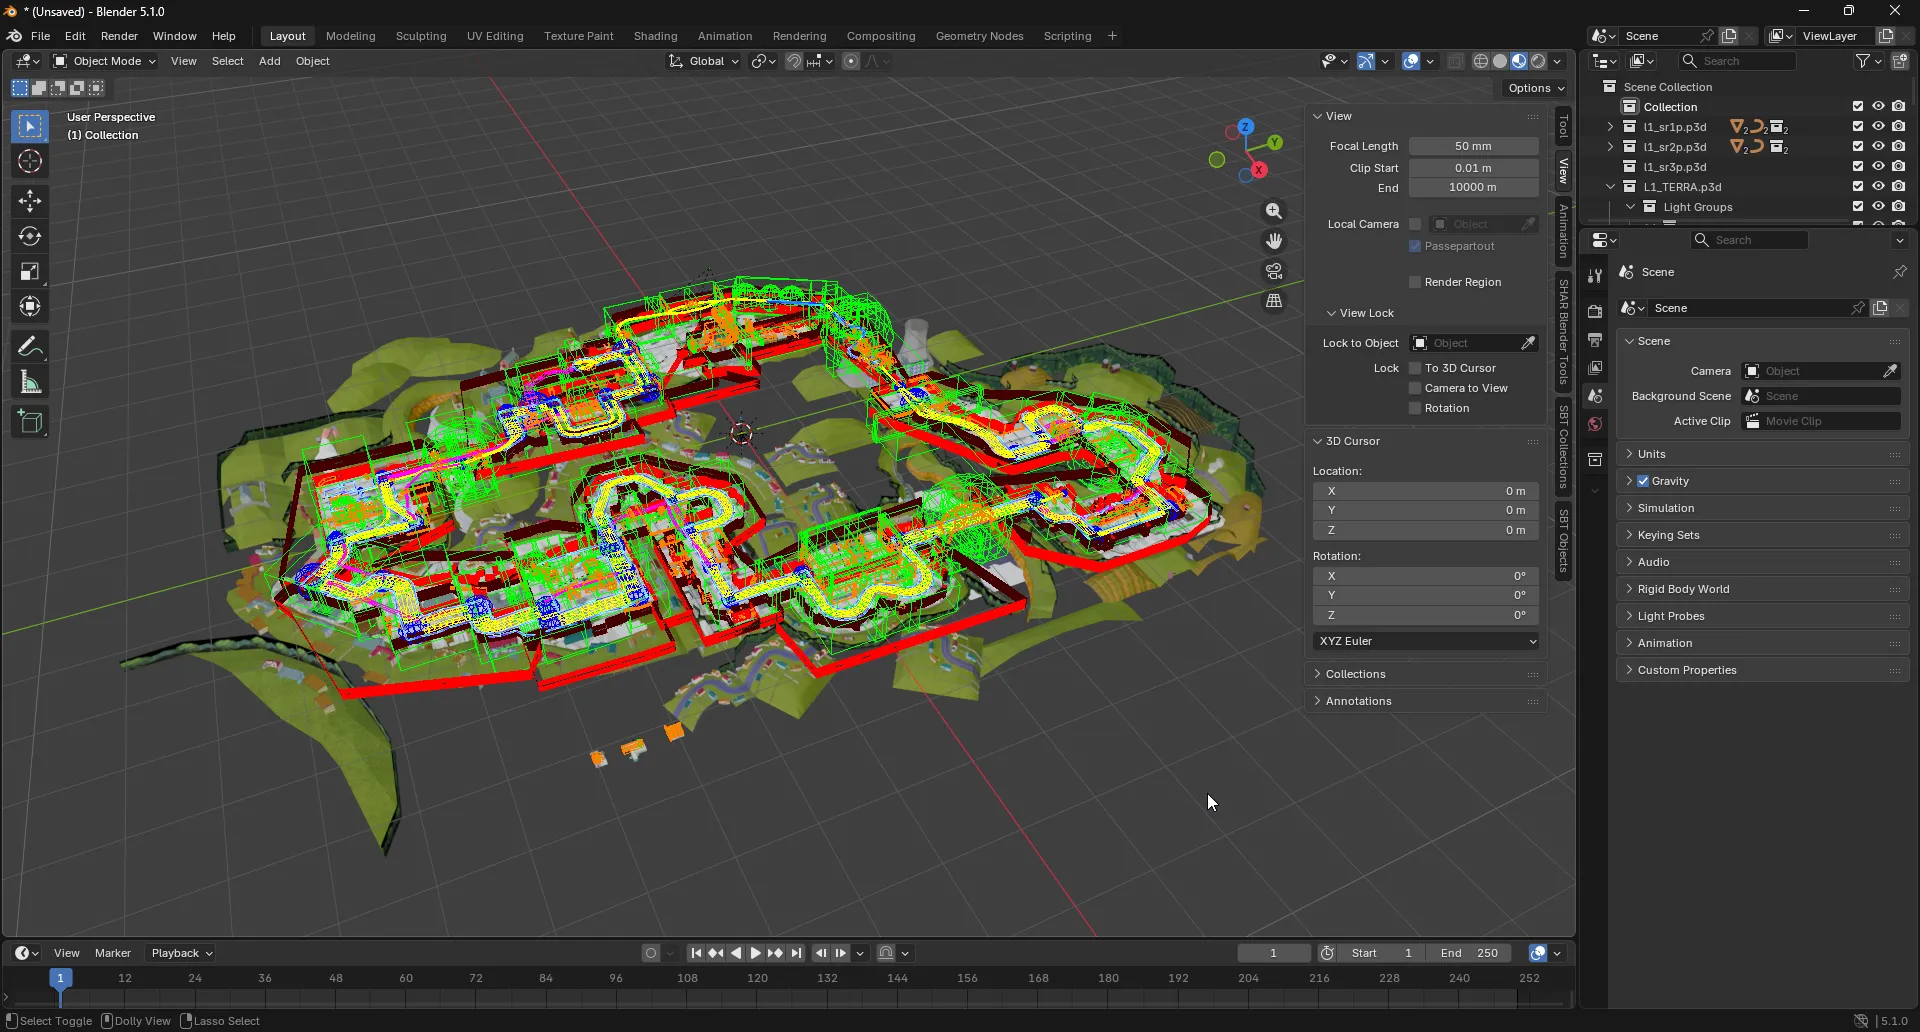Click the Clip End 10000 m field
The width and height of the screenshot is (1920, 1032).
coord(1474,188)
